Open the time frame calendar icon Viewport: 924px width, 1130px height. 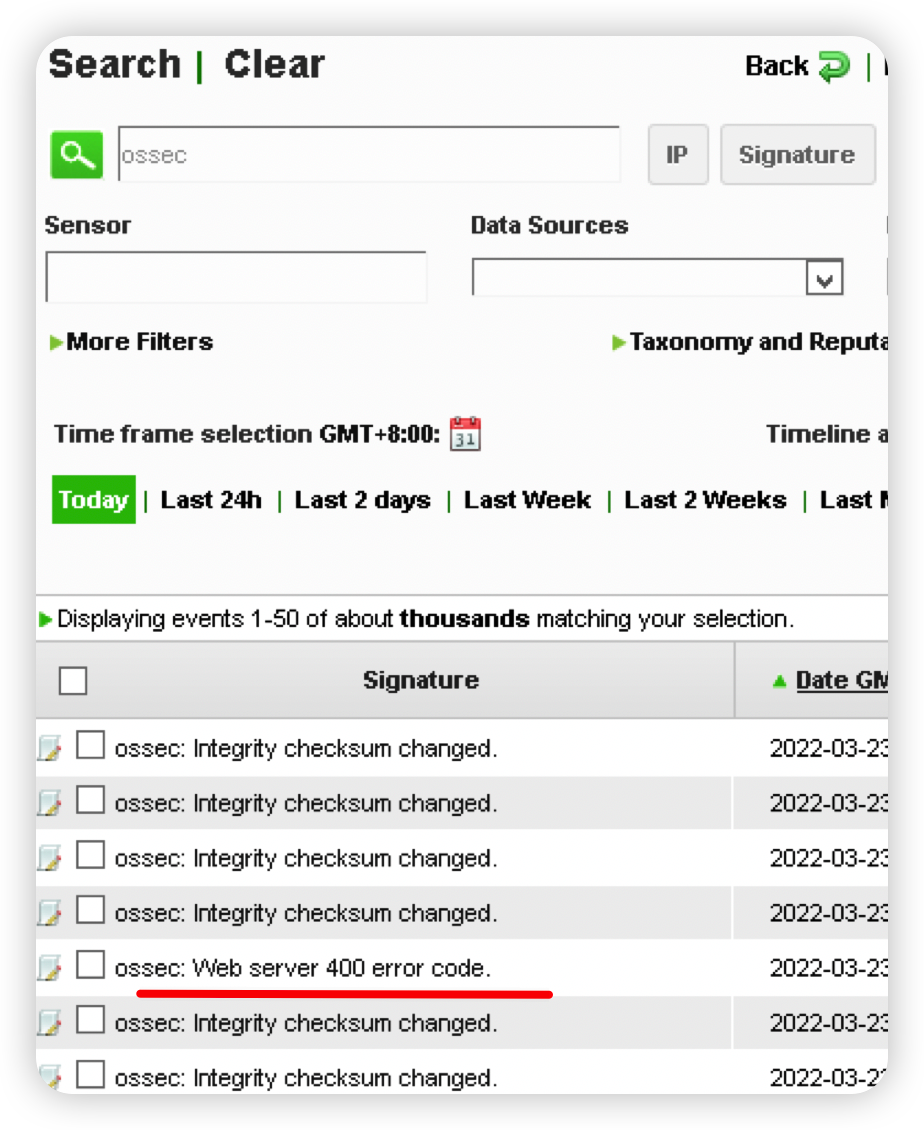pyautogui.click(x=465, y=433)
